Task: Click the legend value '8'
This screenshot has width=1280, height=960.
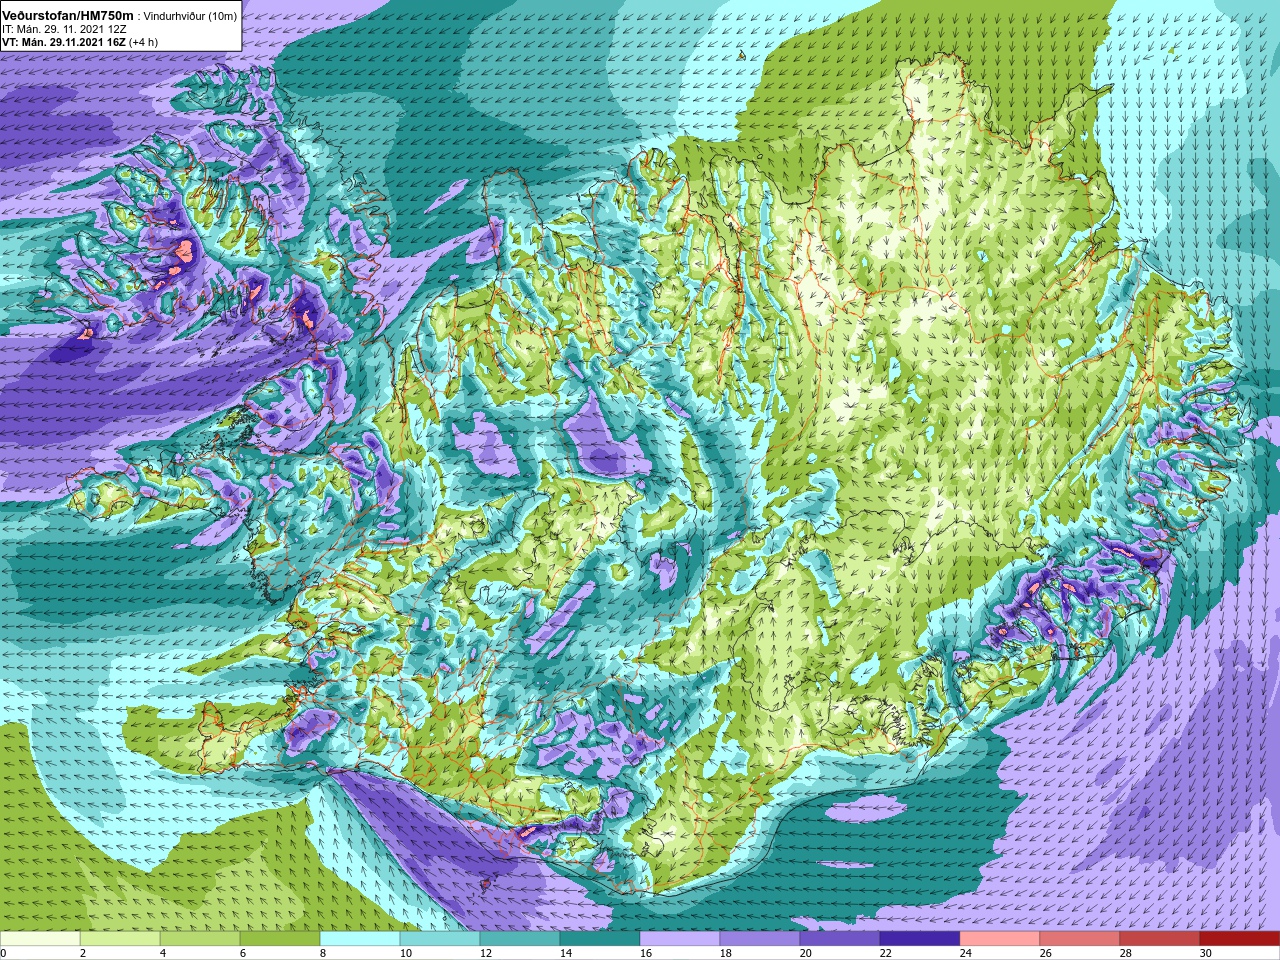Action: tap(323, 953)
